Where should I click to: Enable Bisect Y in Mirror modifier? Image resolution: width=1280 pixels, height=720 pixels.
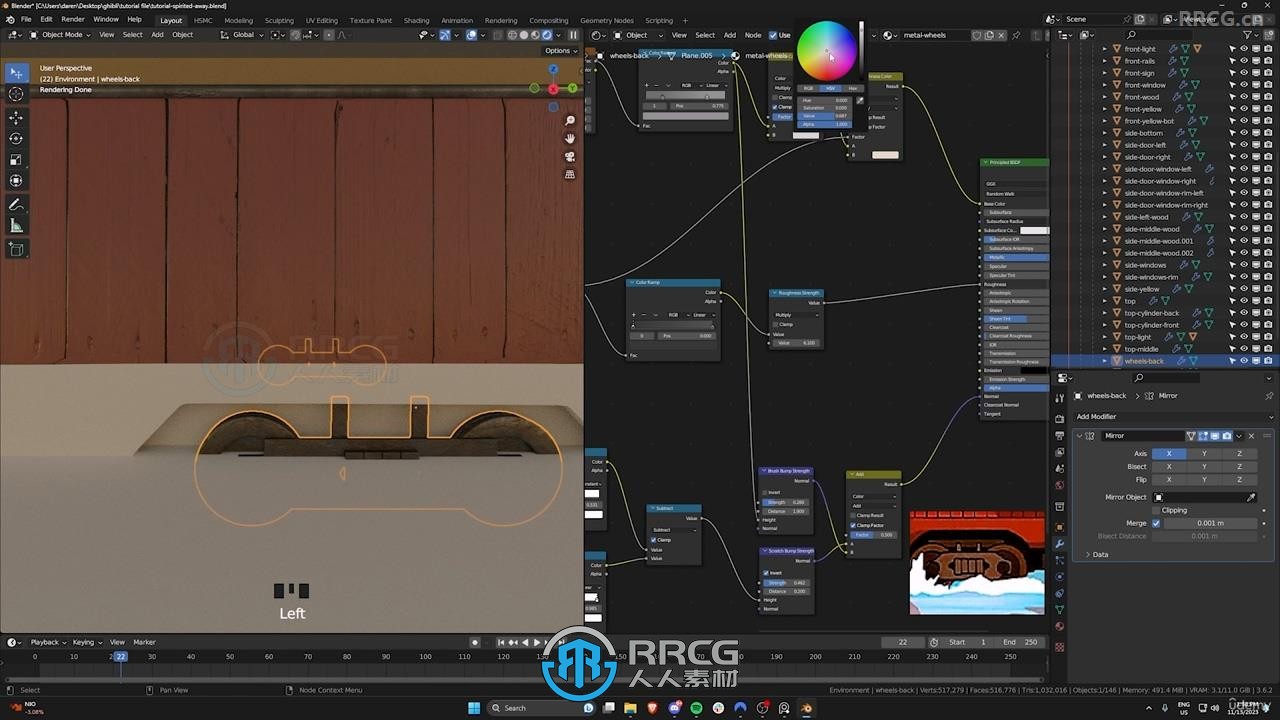coord(1204,466)
